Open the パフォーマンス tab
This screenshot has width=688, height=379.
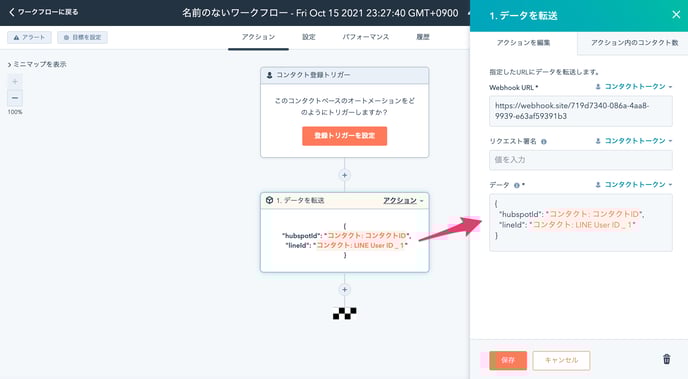tap(366, 37)
